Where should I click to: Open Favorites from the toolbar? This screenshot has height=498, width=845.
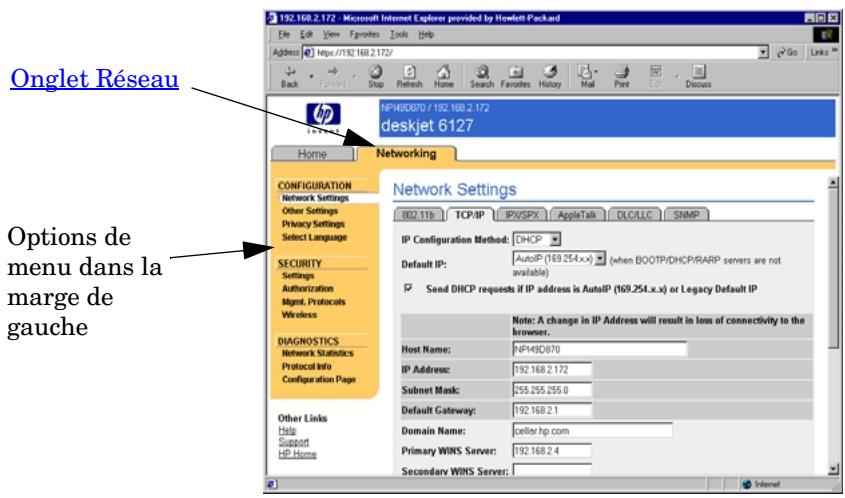click(x=516, y=77)
